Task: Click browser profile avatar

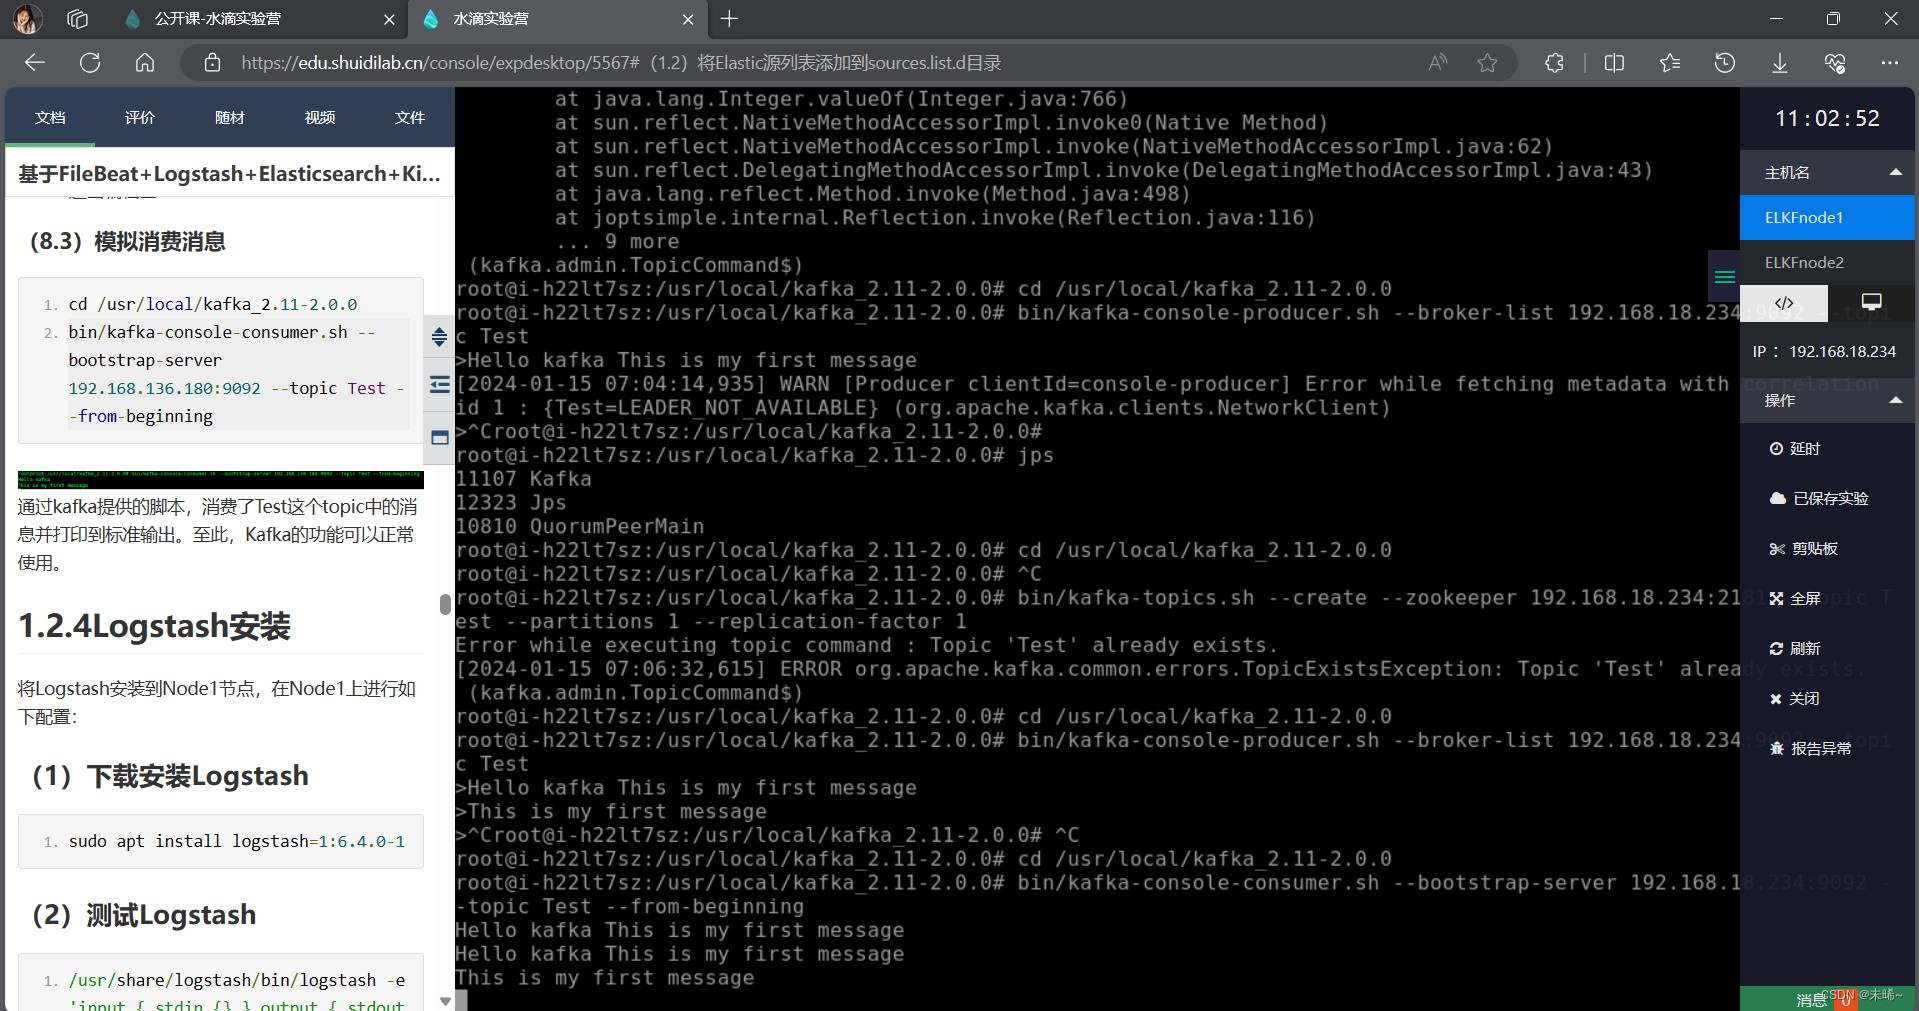Action: [27, 19]
